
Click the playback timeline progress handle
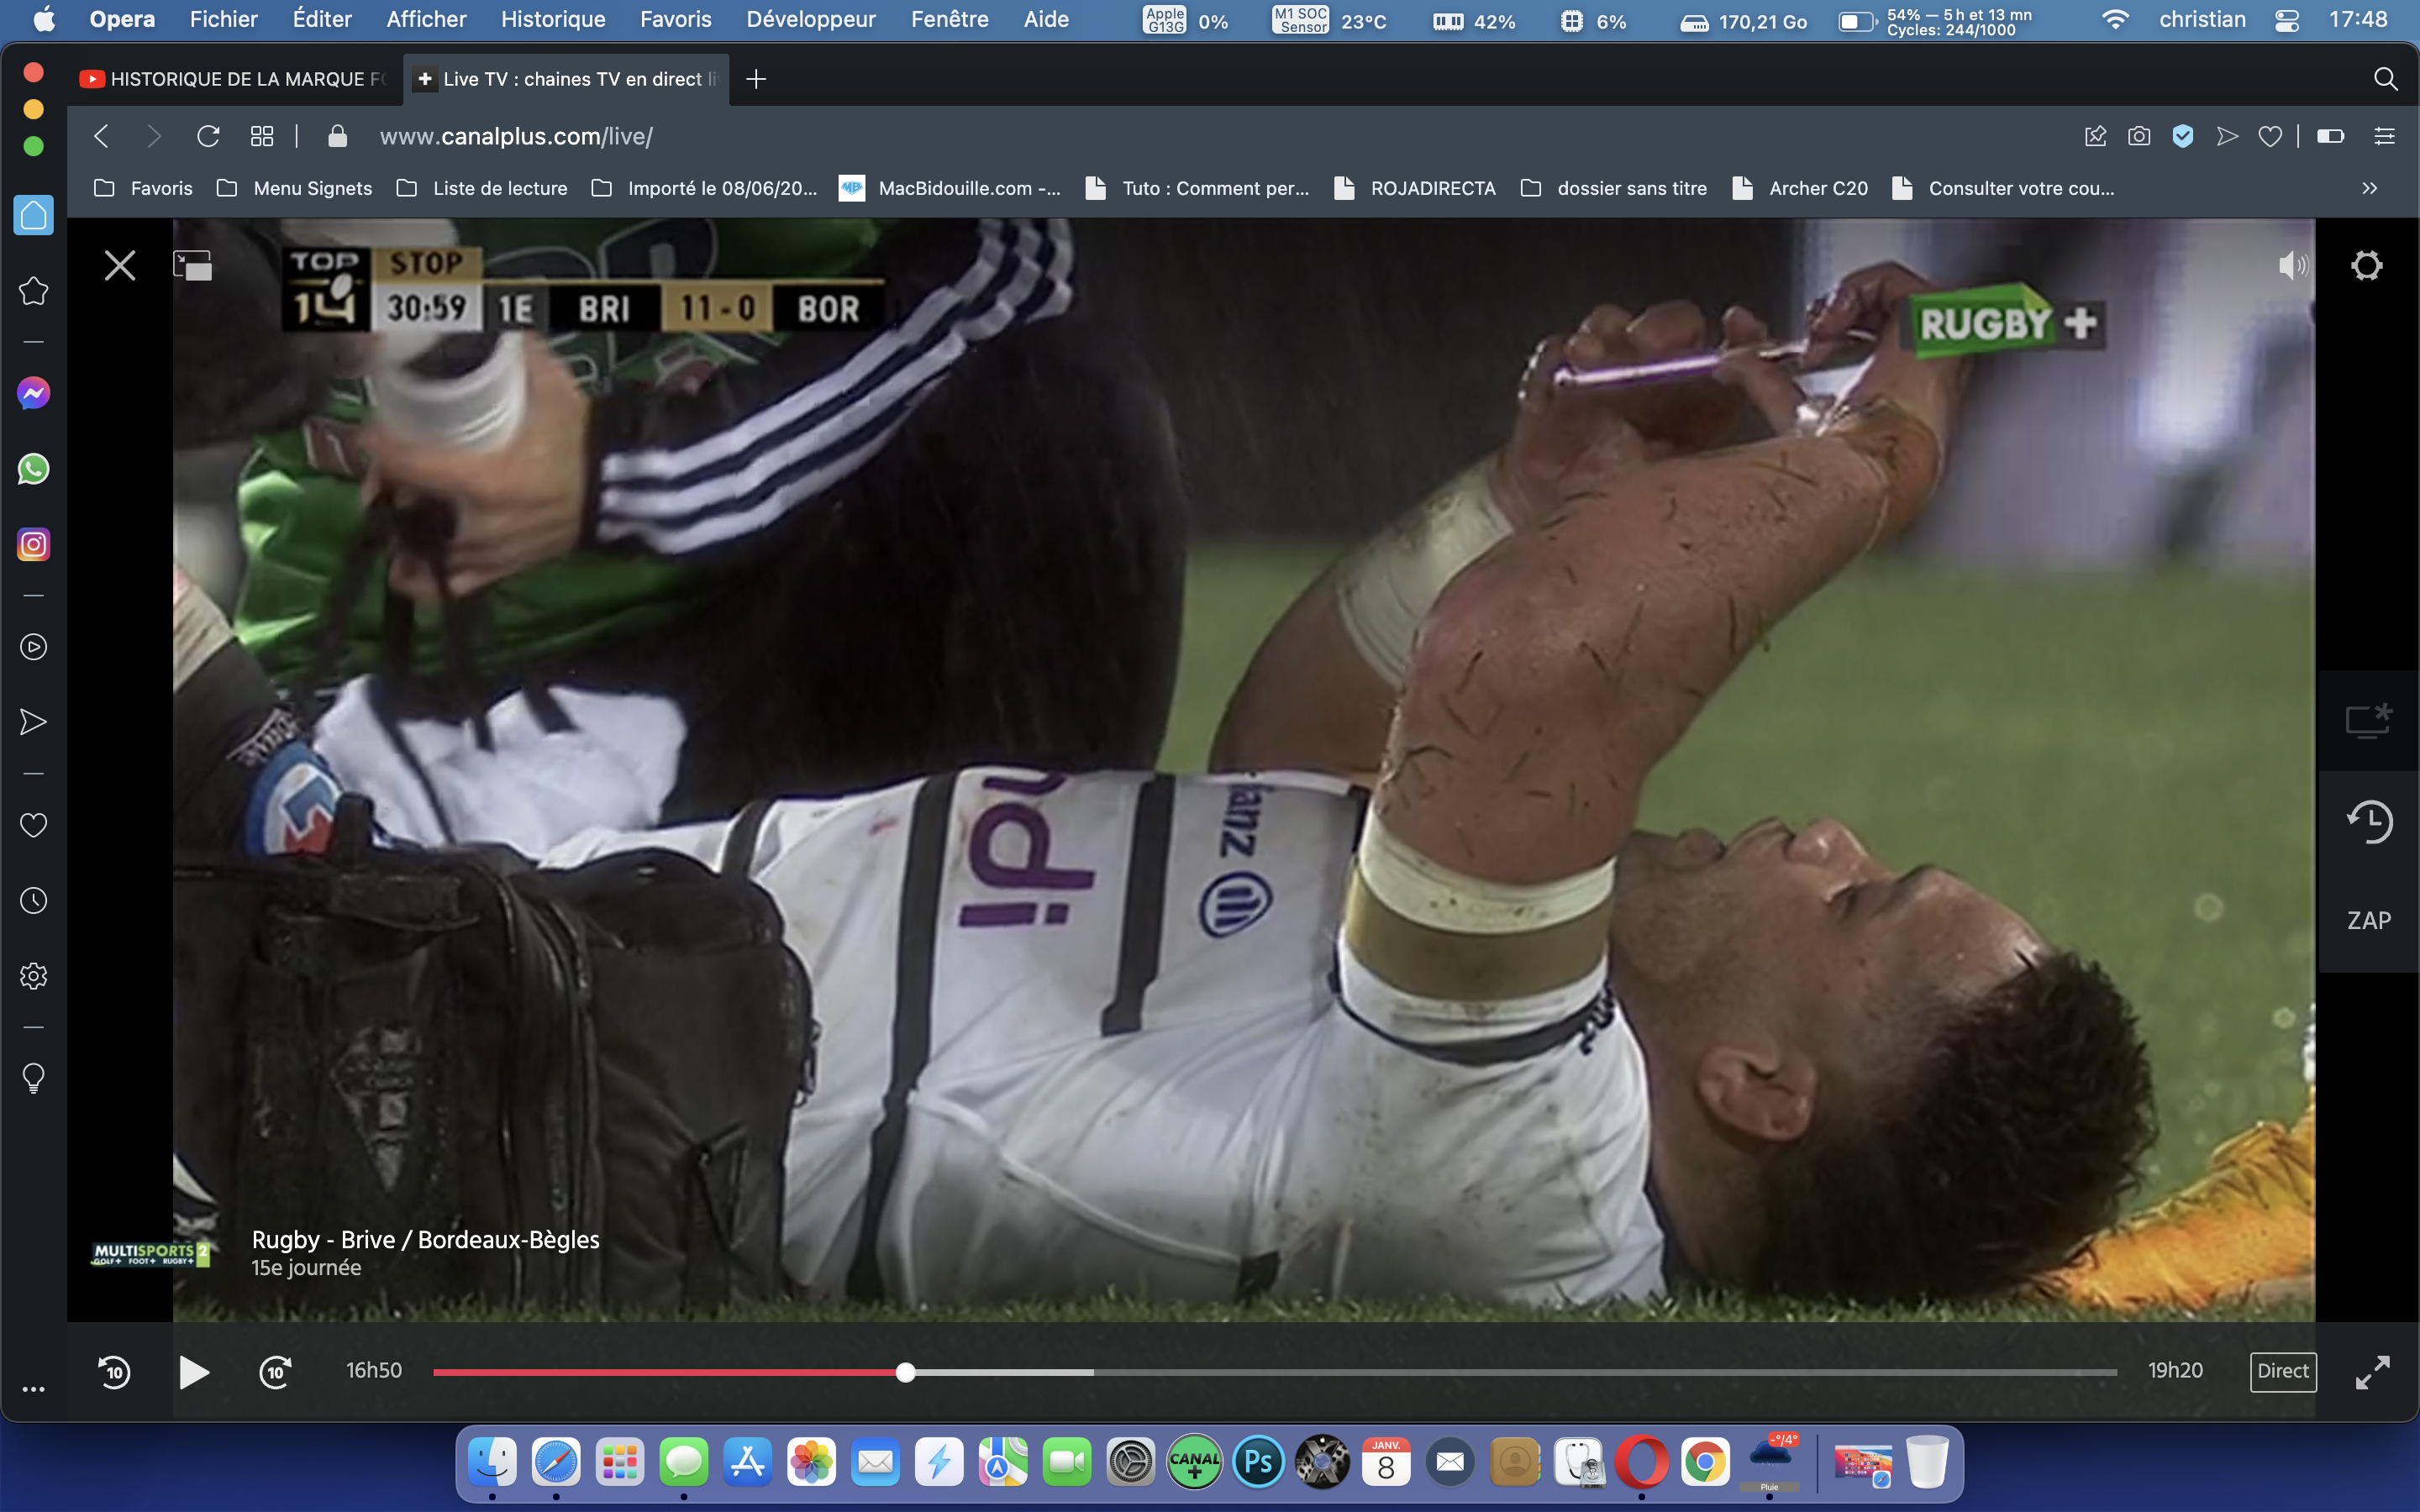coord(905,1373)
